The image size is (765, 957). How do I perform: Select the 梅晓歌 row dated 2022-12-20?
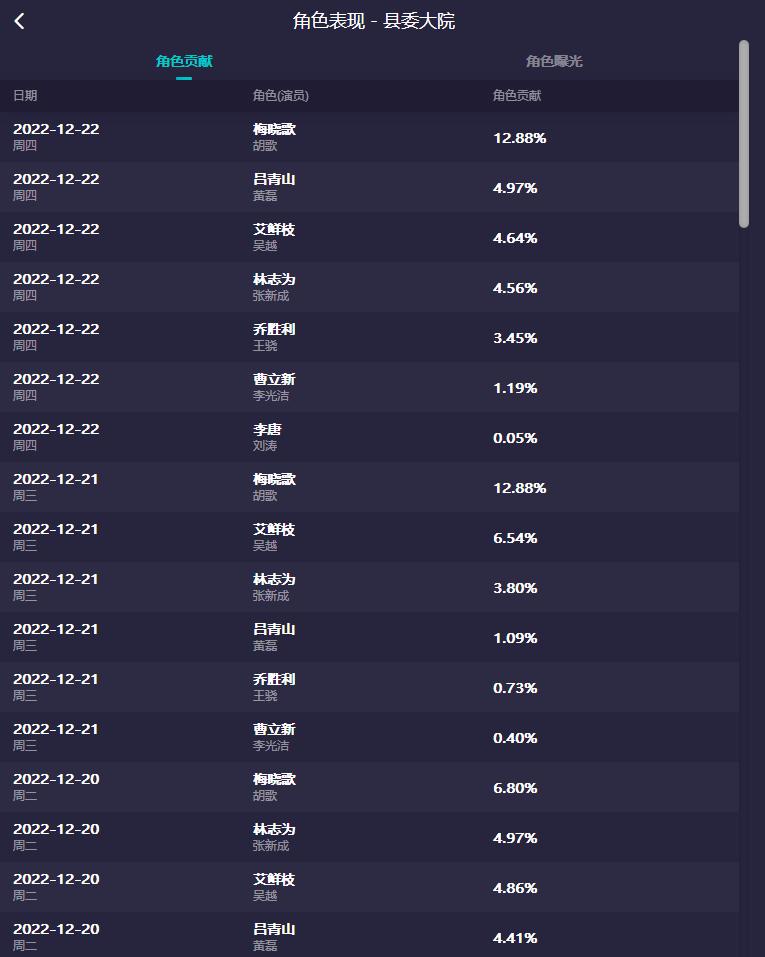(382, 788)
